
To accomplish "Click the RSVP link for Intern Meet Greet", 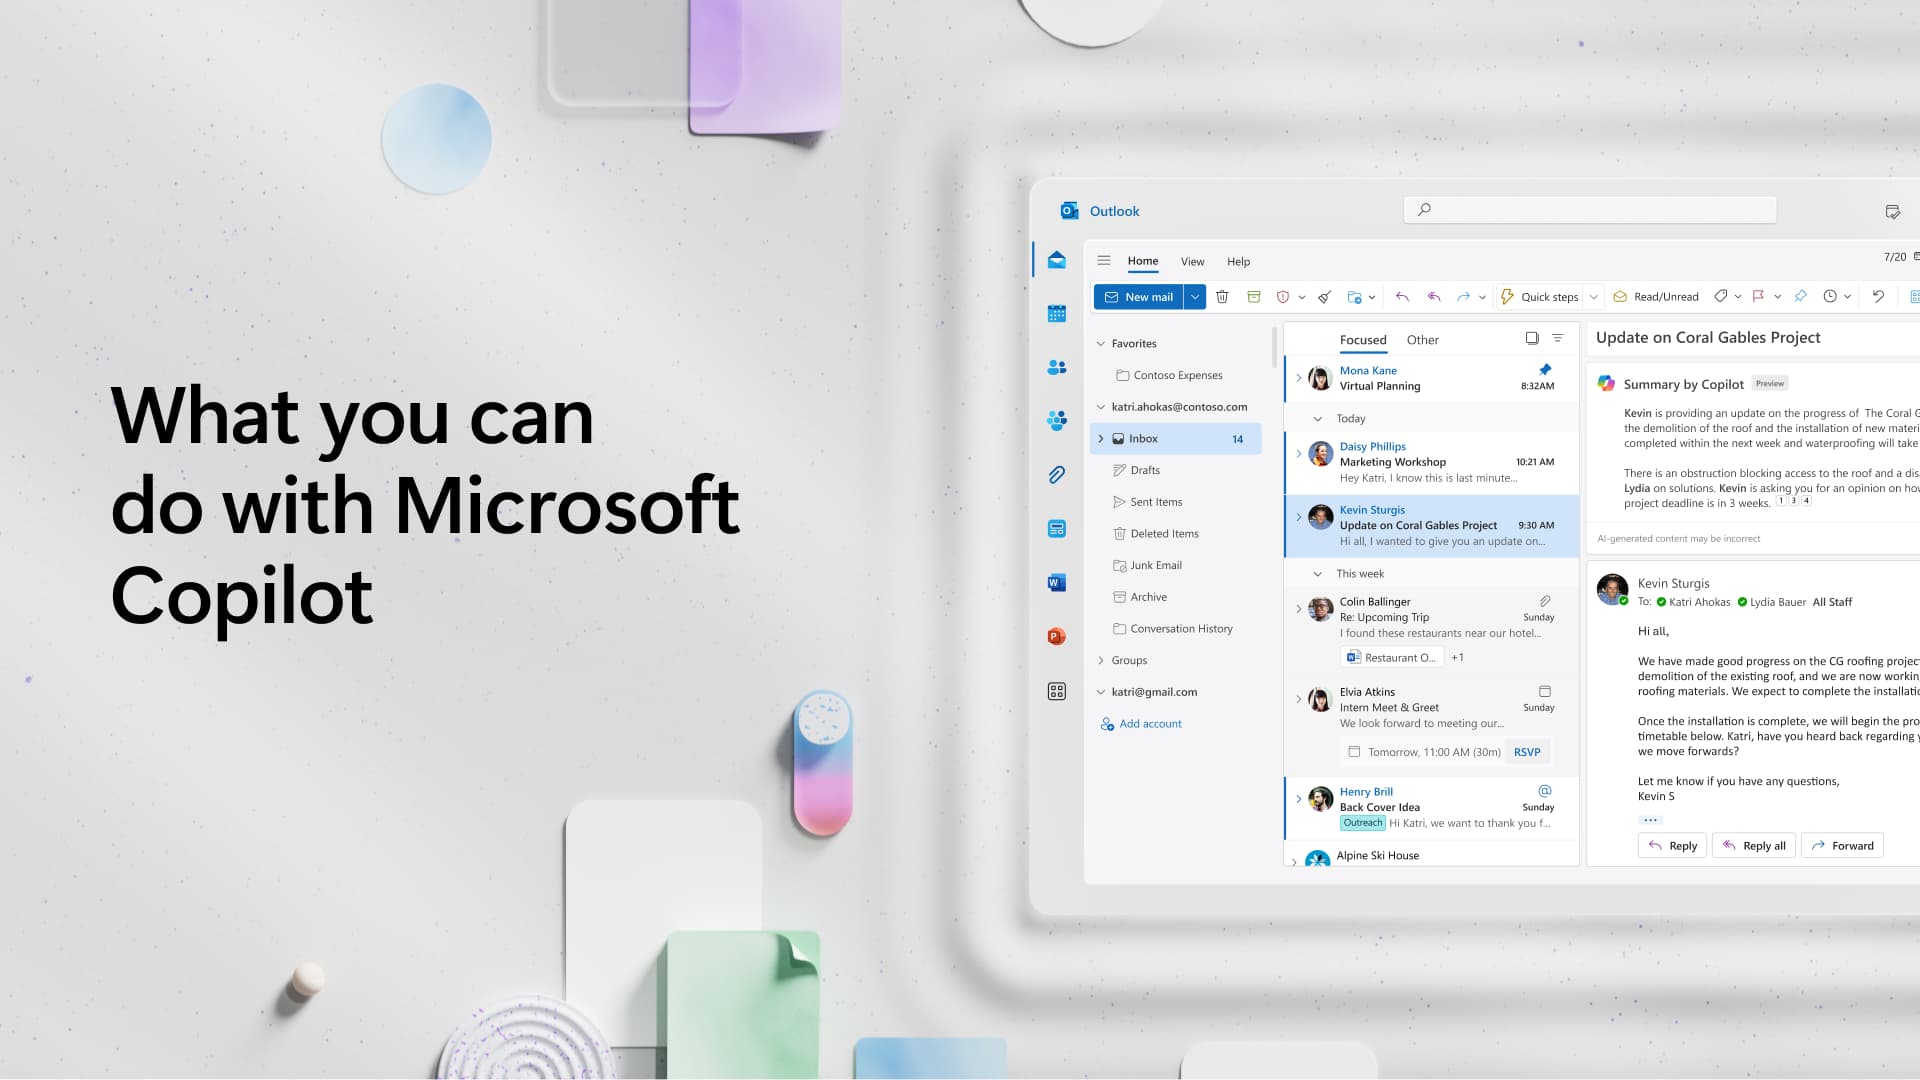I will 1527,752.
